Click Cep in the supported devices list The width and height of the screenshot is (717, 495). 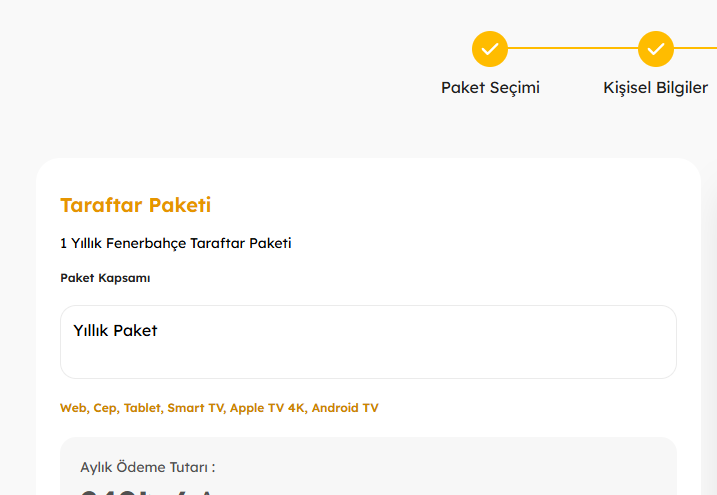click(107, 408)
